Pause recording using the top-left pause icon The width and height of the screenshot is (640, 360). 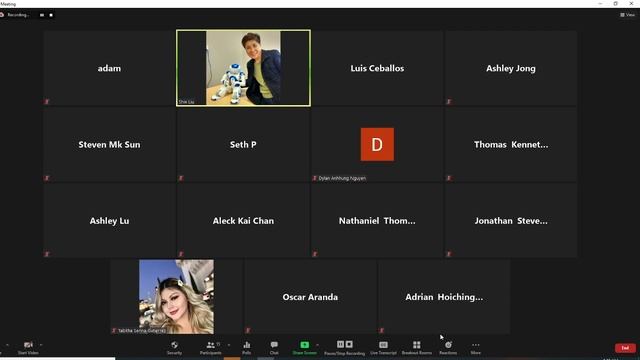(42, 15)
